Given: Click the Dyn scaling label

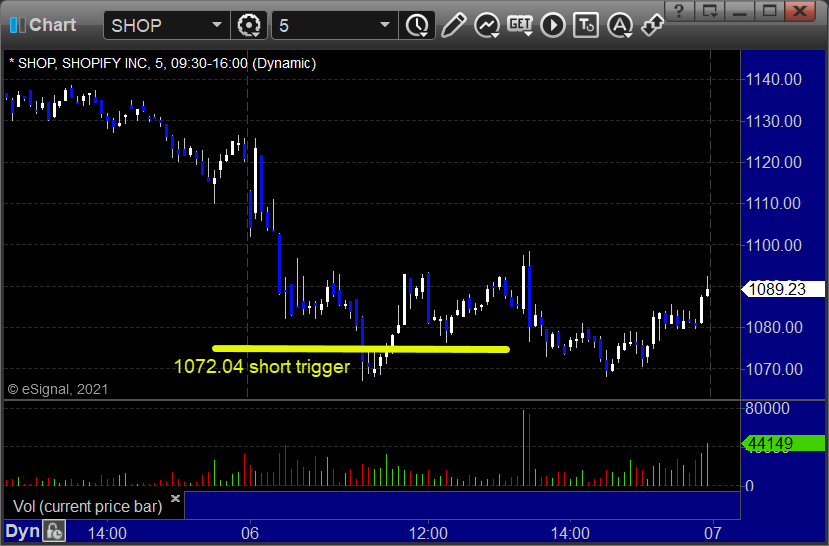Looking at the screenshot, I should (23, 531).
